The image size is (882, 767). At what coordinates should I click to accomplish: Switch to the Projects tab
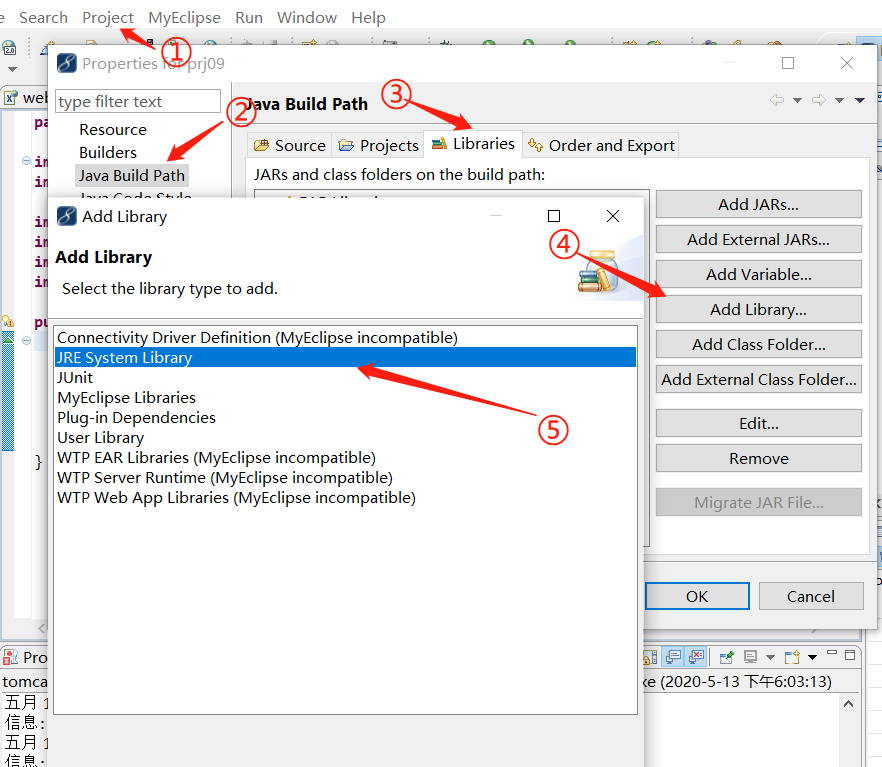378,146
